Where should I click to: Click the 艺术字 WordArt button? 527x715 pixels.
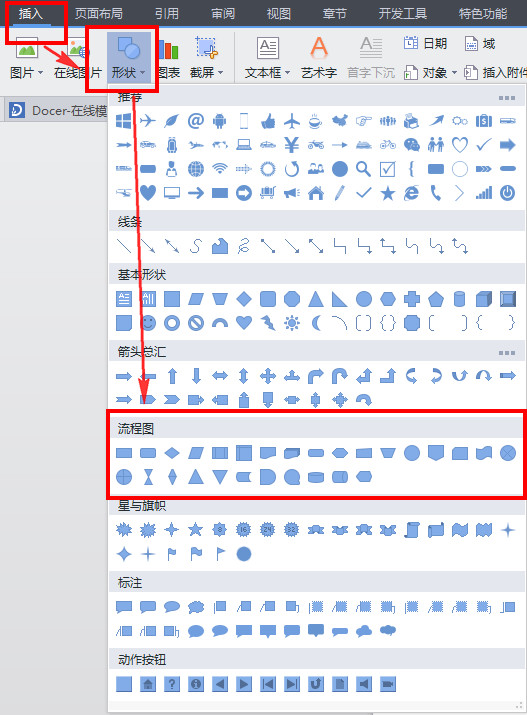tap(319, 57)
